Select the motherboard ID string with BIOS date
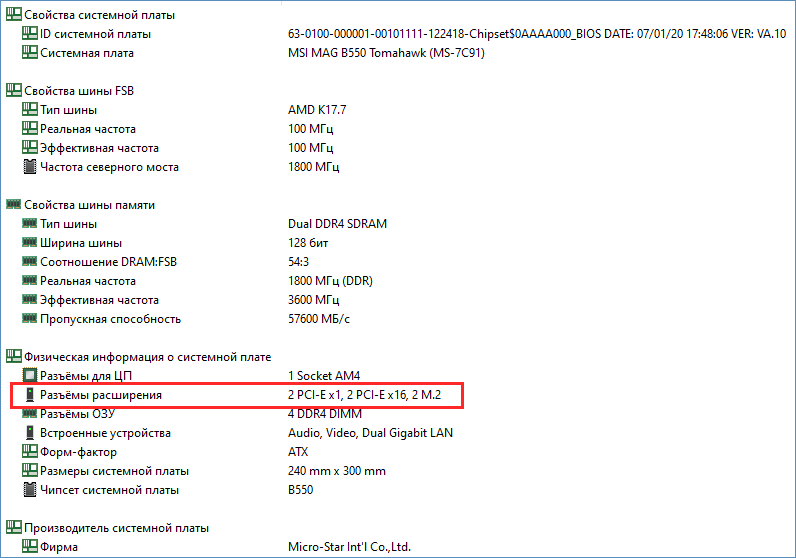The height and width of the screenshot is (558, 796). (x=537, y=34)
